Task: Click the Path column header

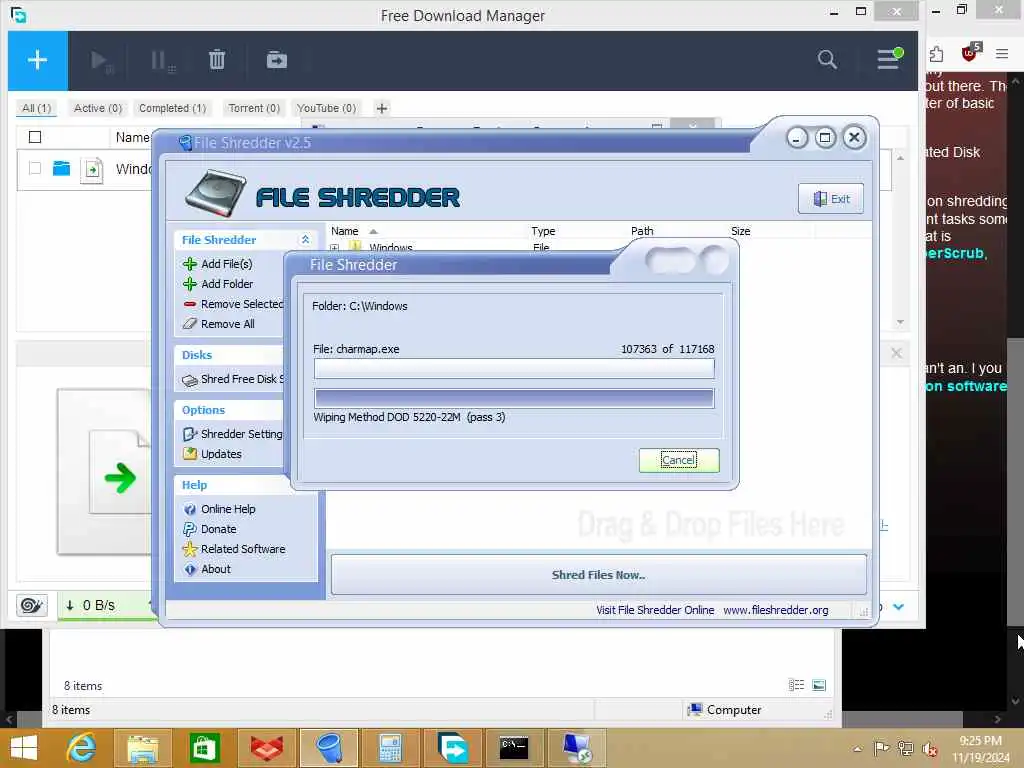Action: click(x=642, y=231)
